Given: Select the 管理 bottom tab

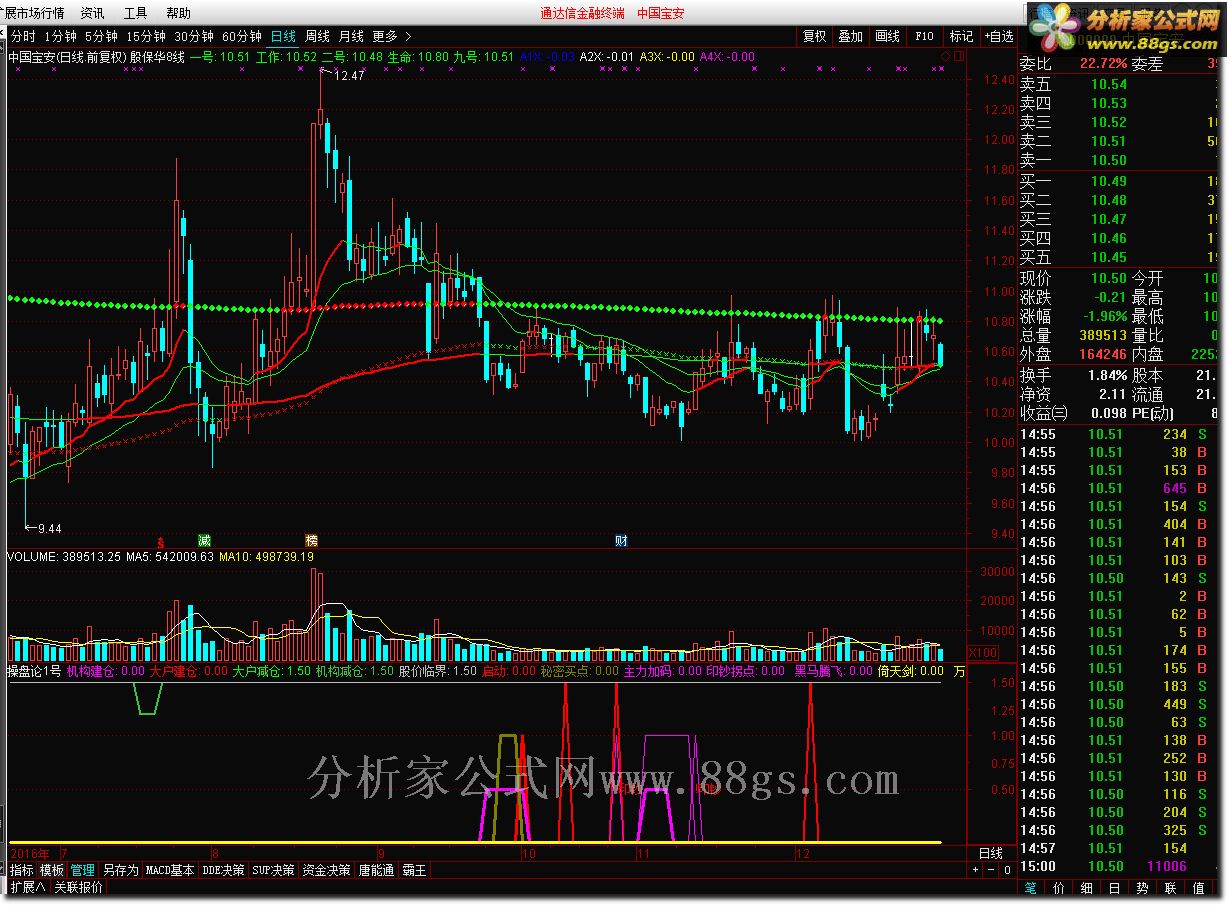Looking at the screenshot, I should pos(83,870).
